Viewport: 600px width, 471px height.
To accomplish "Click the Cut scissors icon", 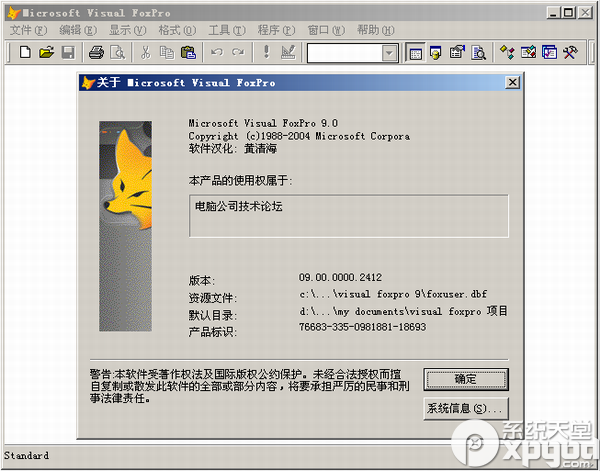I will (146, 52).
